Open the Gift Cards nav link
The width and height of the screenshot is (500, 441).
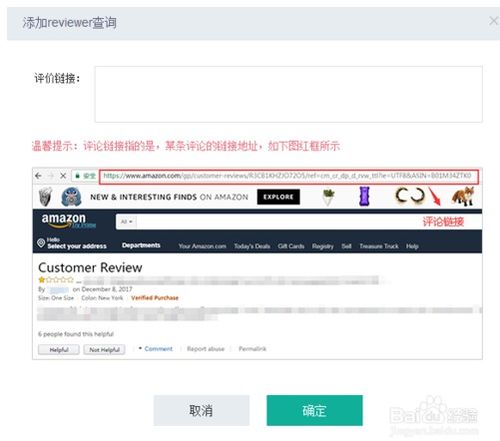click(x=291, y=246)
